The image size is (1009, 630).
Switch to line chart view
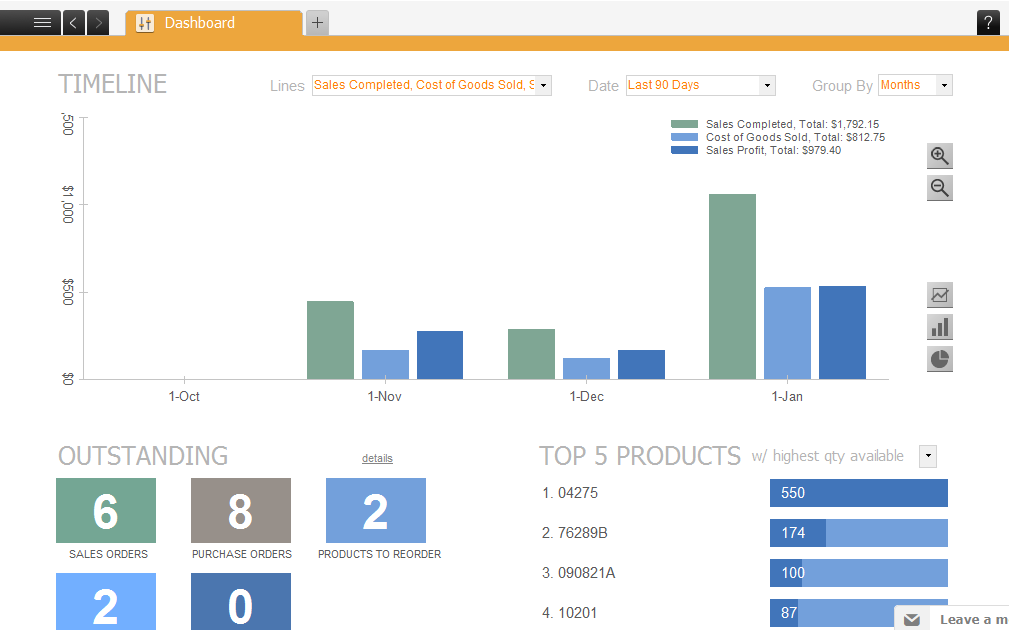(x=939, y=295)
